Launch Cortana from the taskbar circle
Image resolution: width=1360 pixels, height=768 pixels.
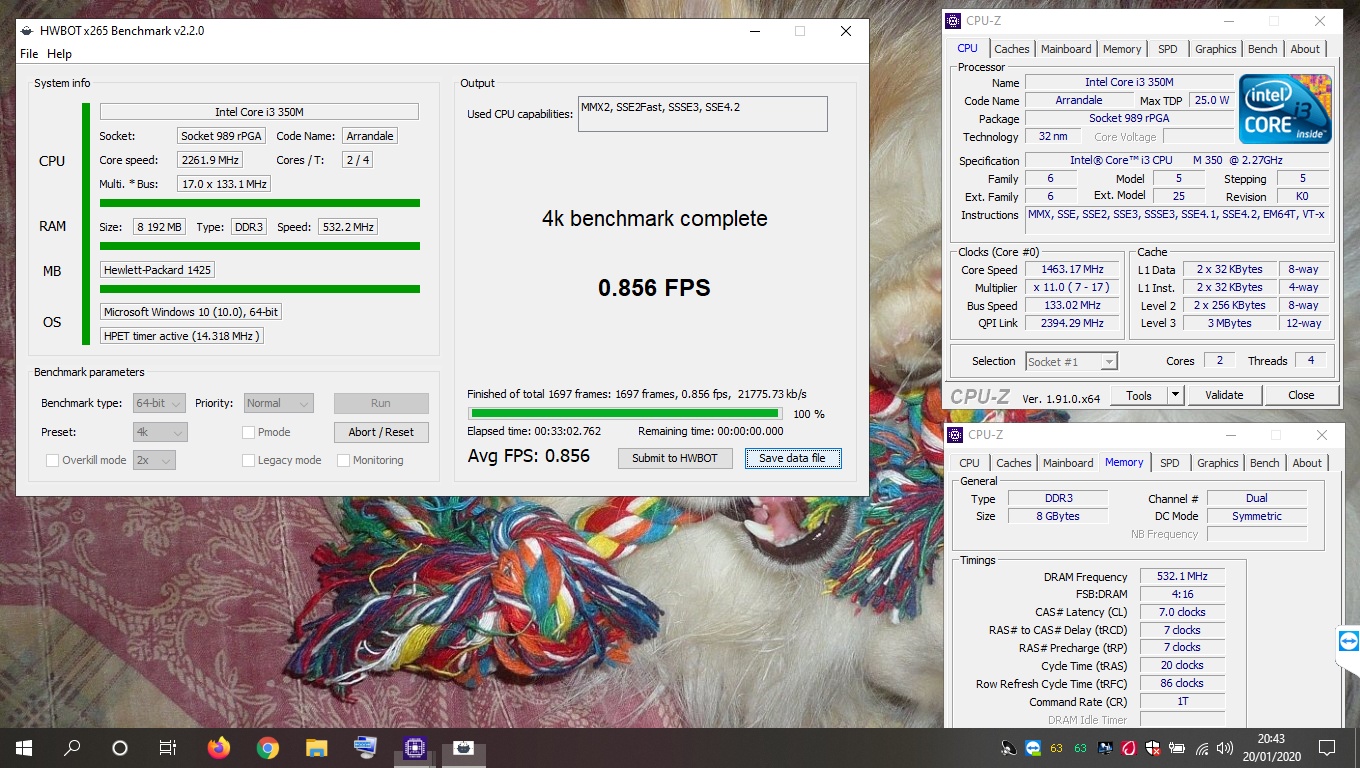120,747
